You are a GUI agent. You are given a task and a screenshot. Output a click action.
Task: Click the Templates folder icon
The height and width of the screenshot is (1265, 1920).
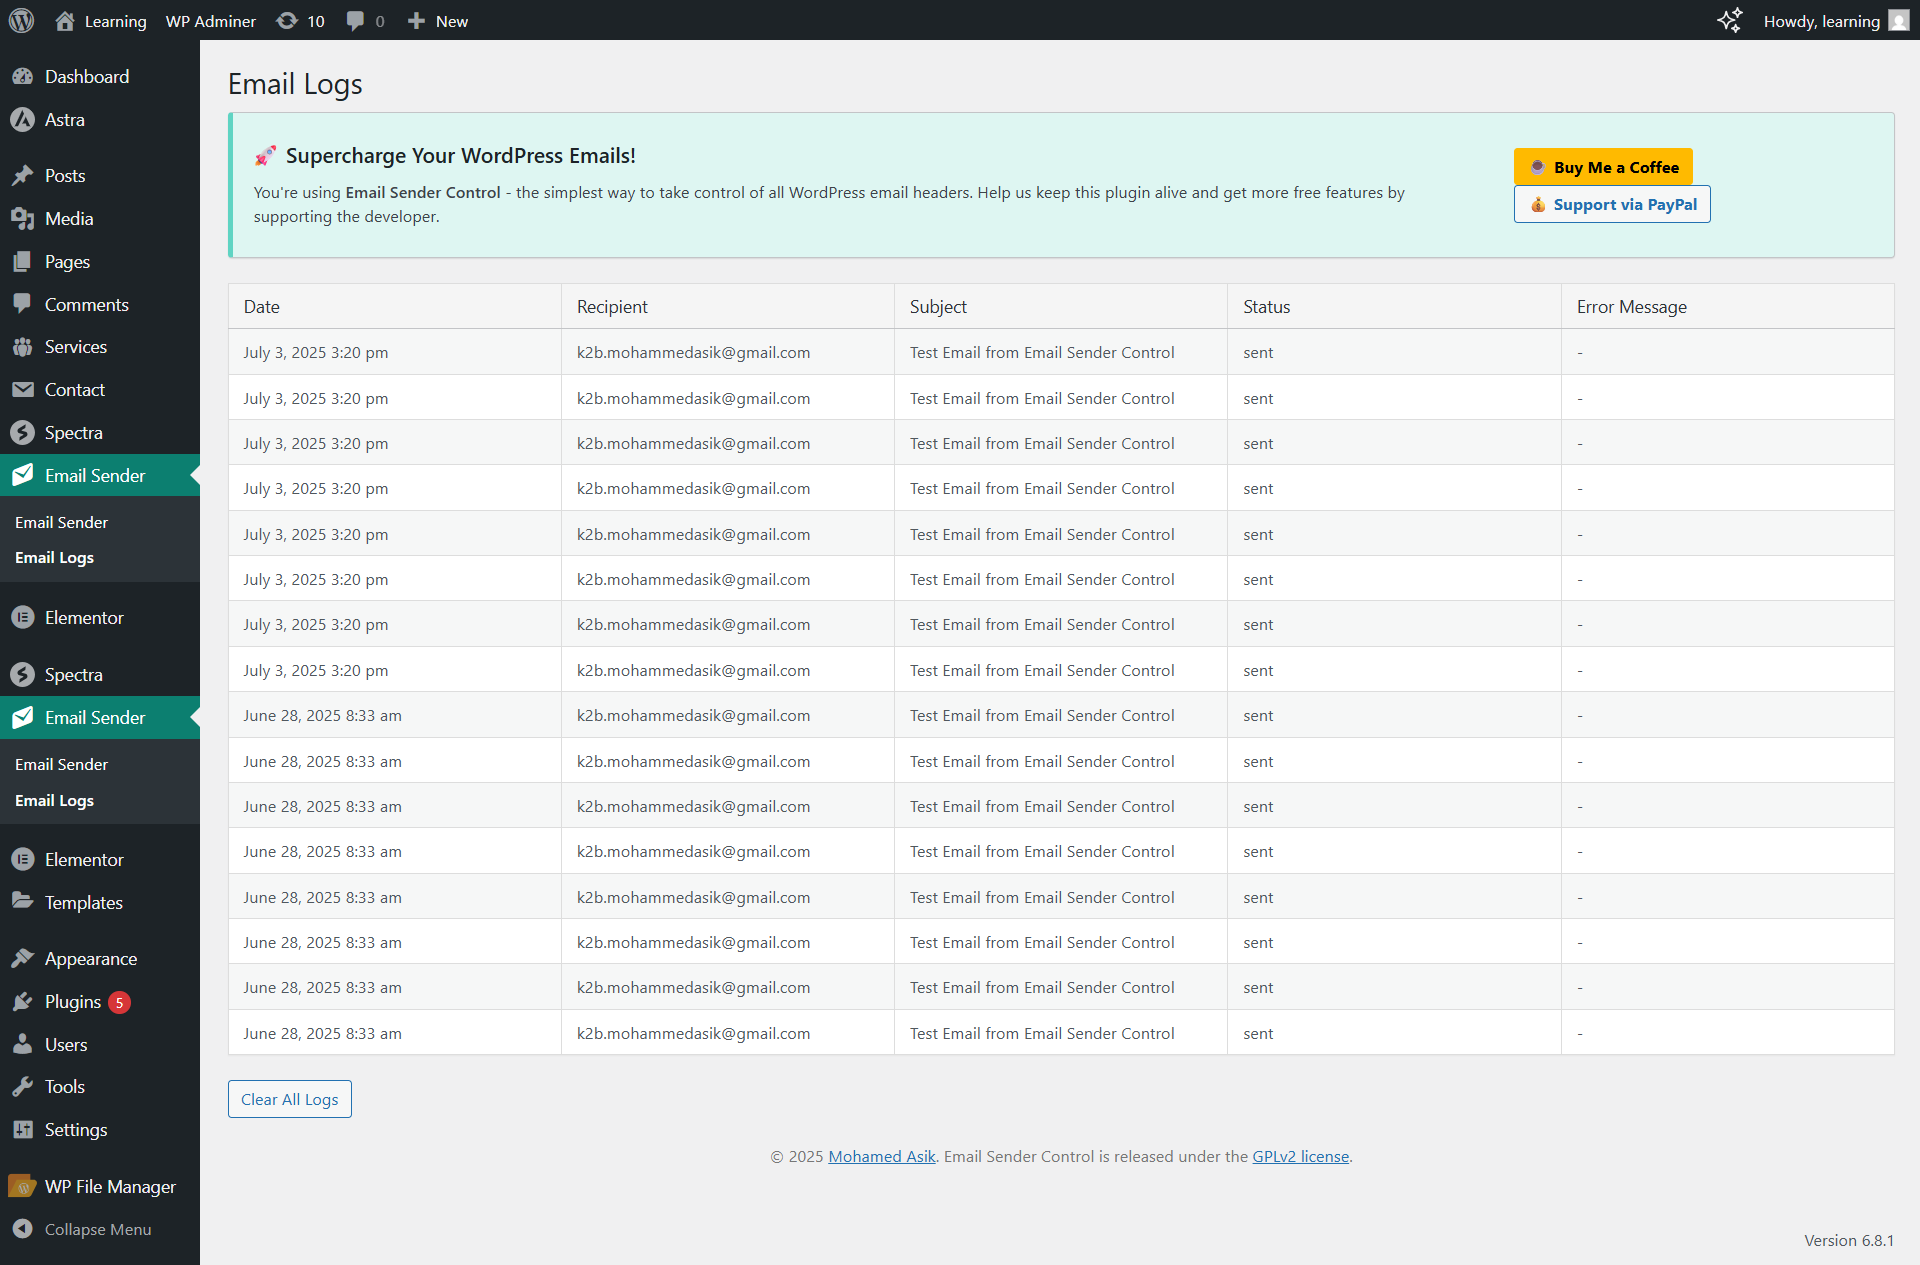click(x=22, y=902)
